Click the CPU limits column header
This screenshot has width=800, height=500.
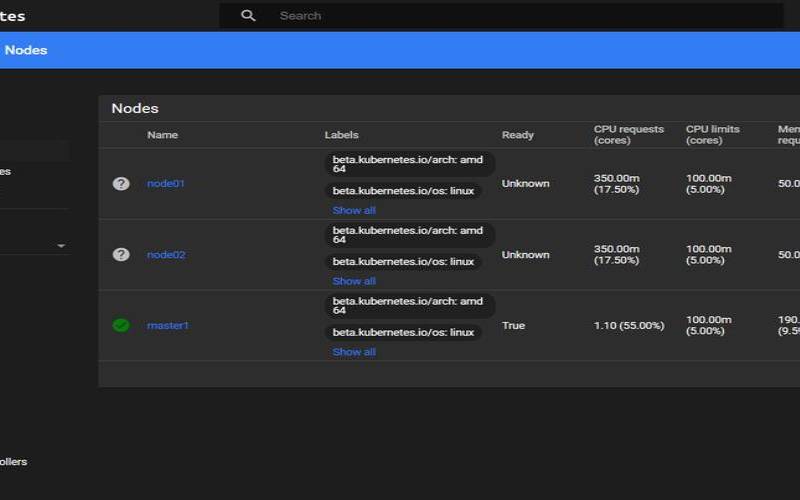click(x=713, y=135)
